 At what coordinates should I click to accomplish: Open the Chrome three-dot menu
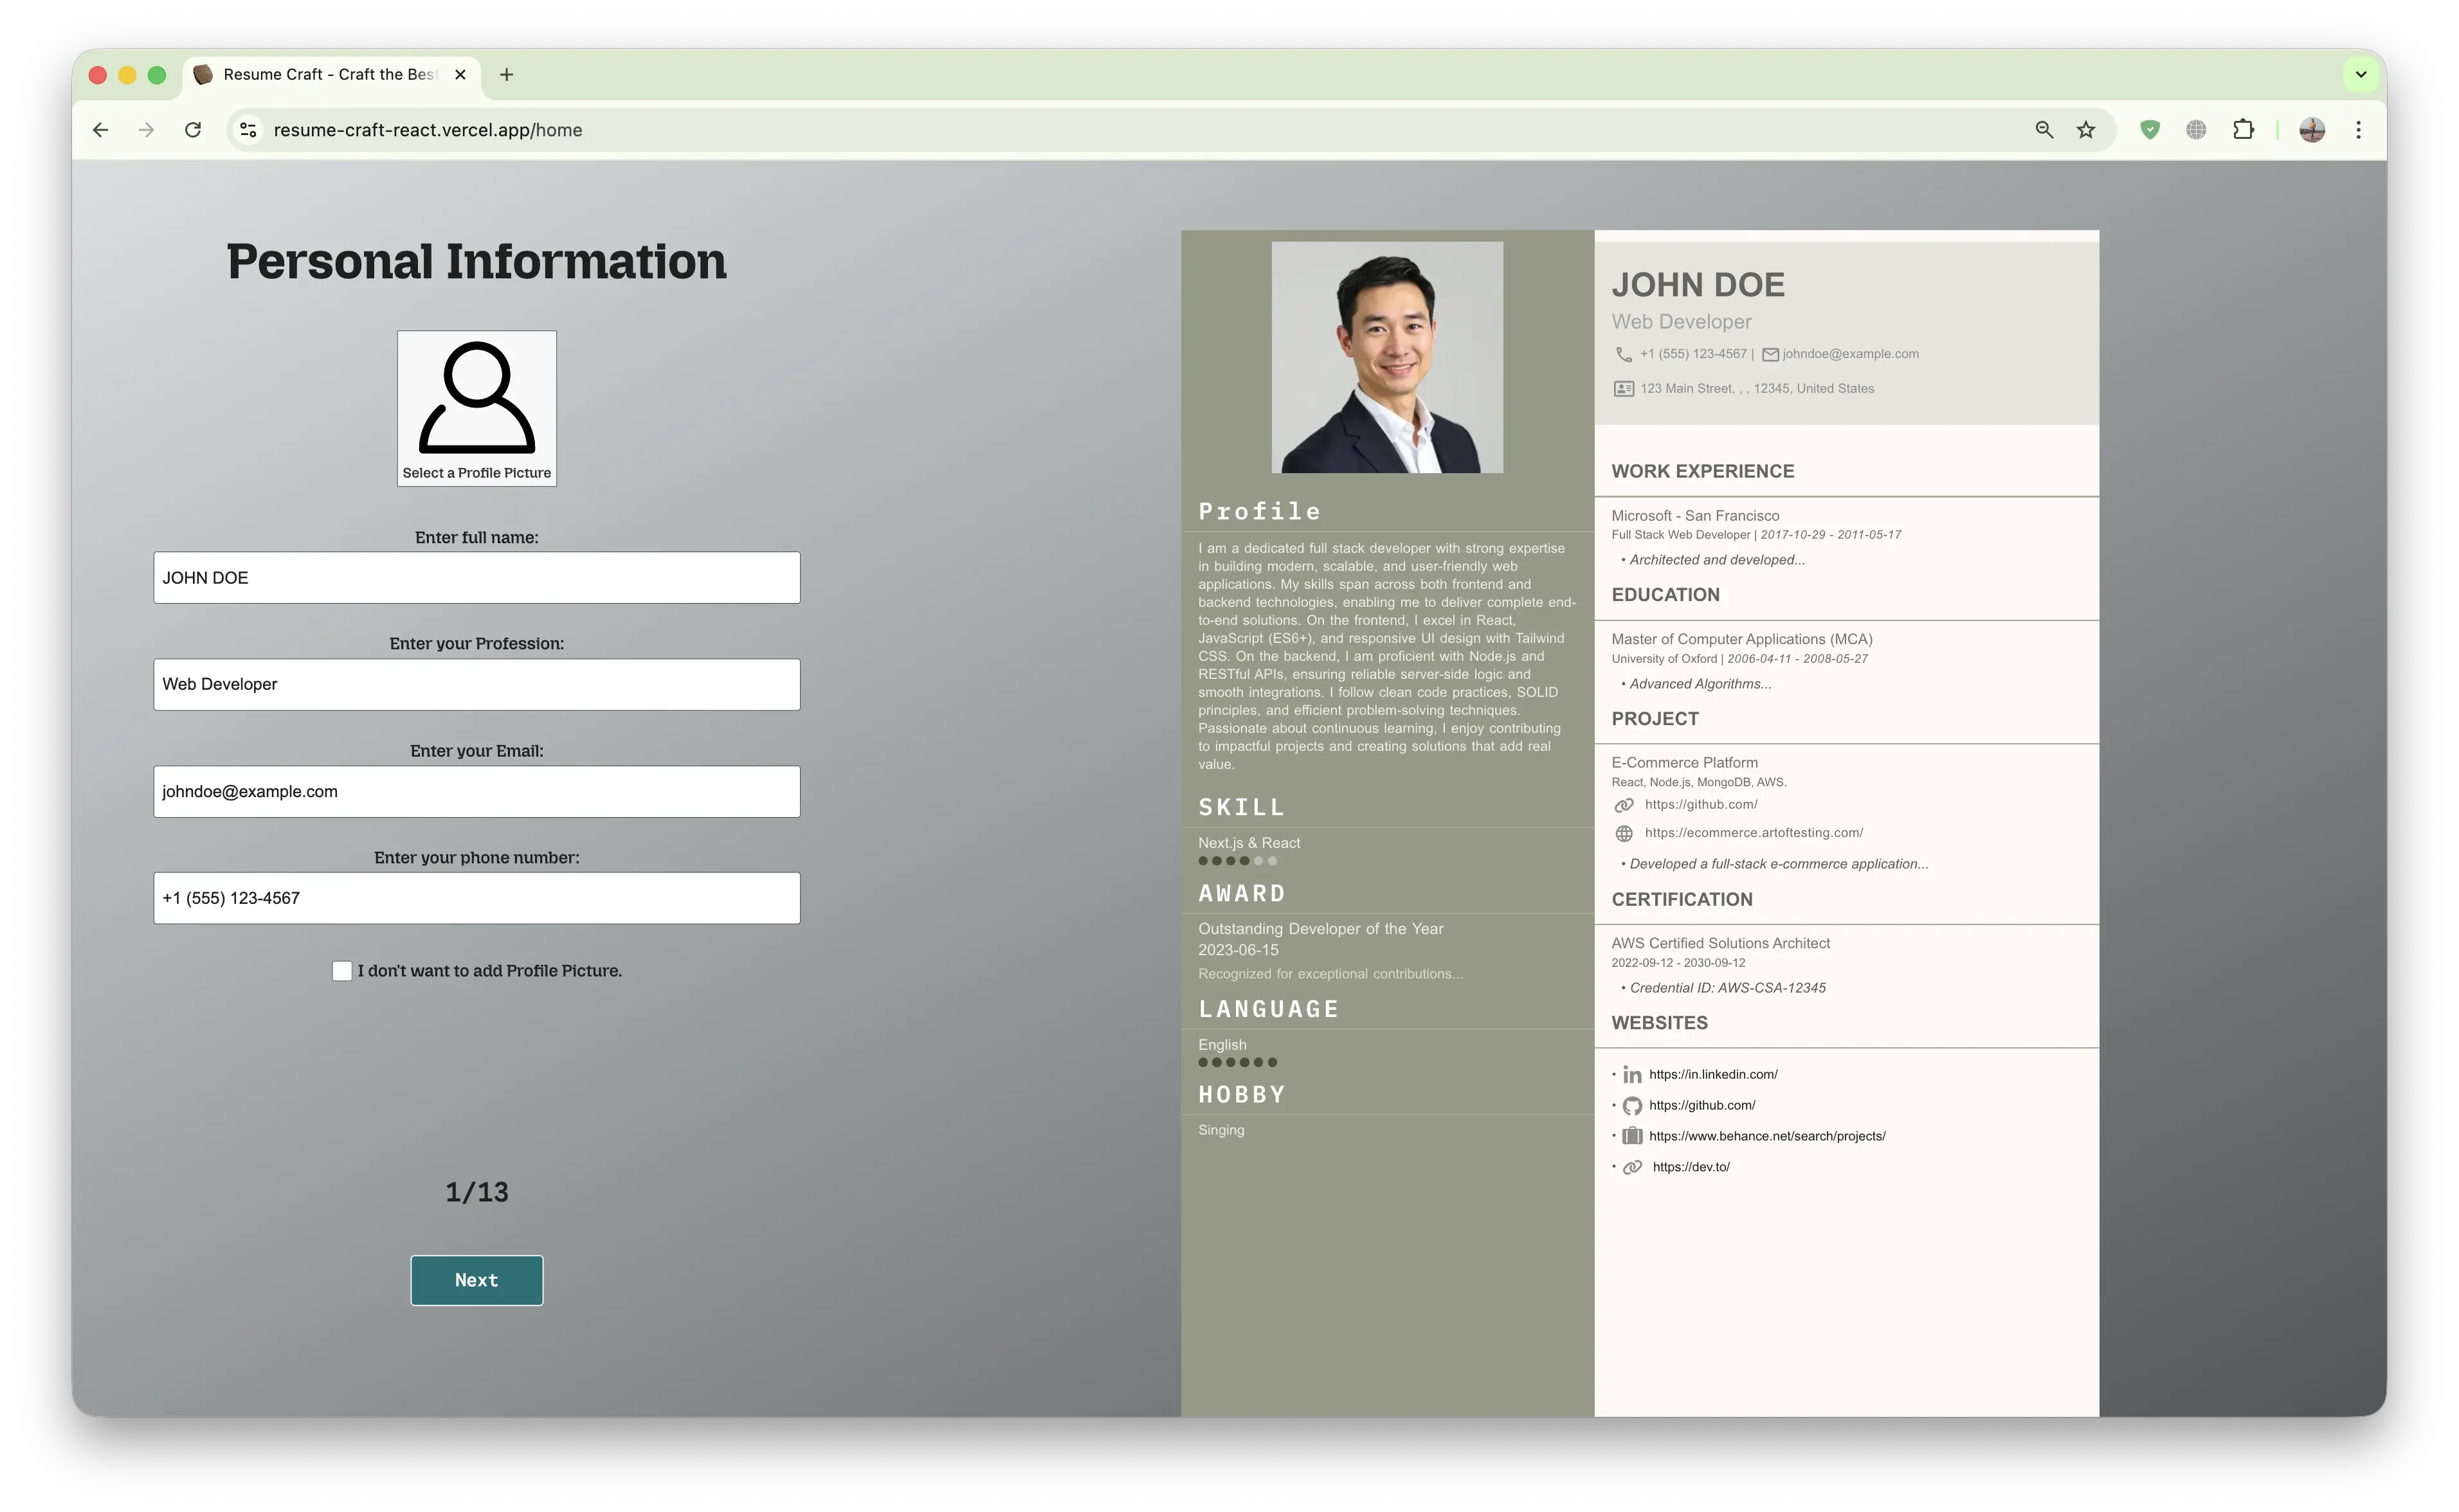click(2358, 130)
